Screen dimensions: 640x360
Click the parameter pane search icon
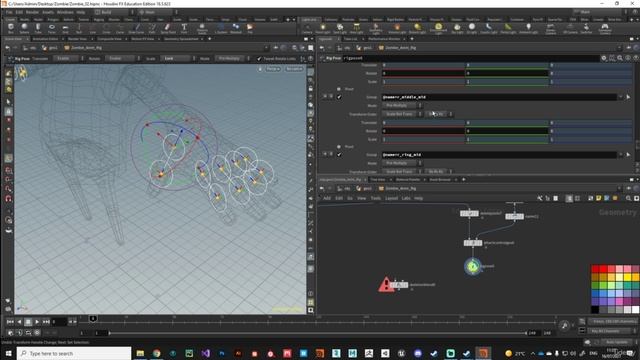coord(620,58)
